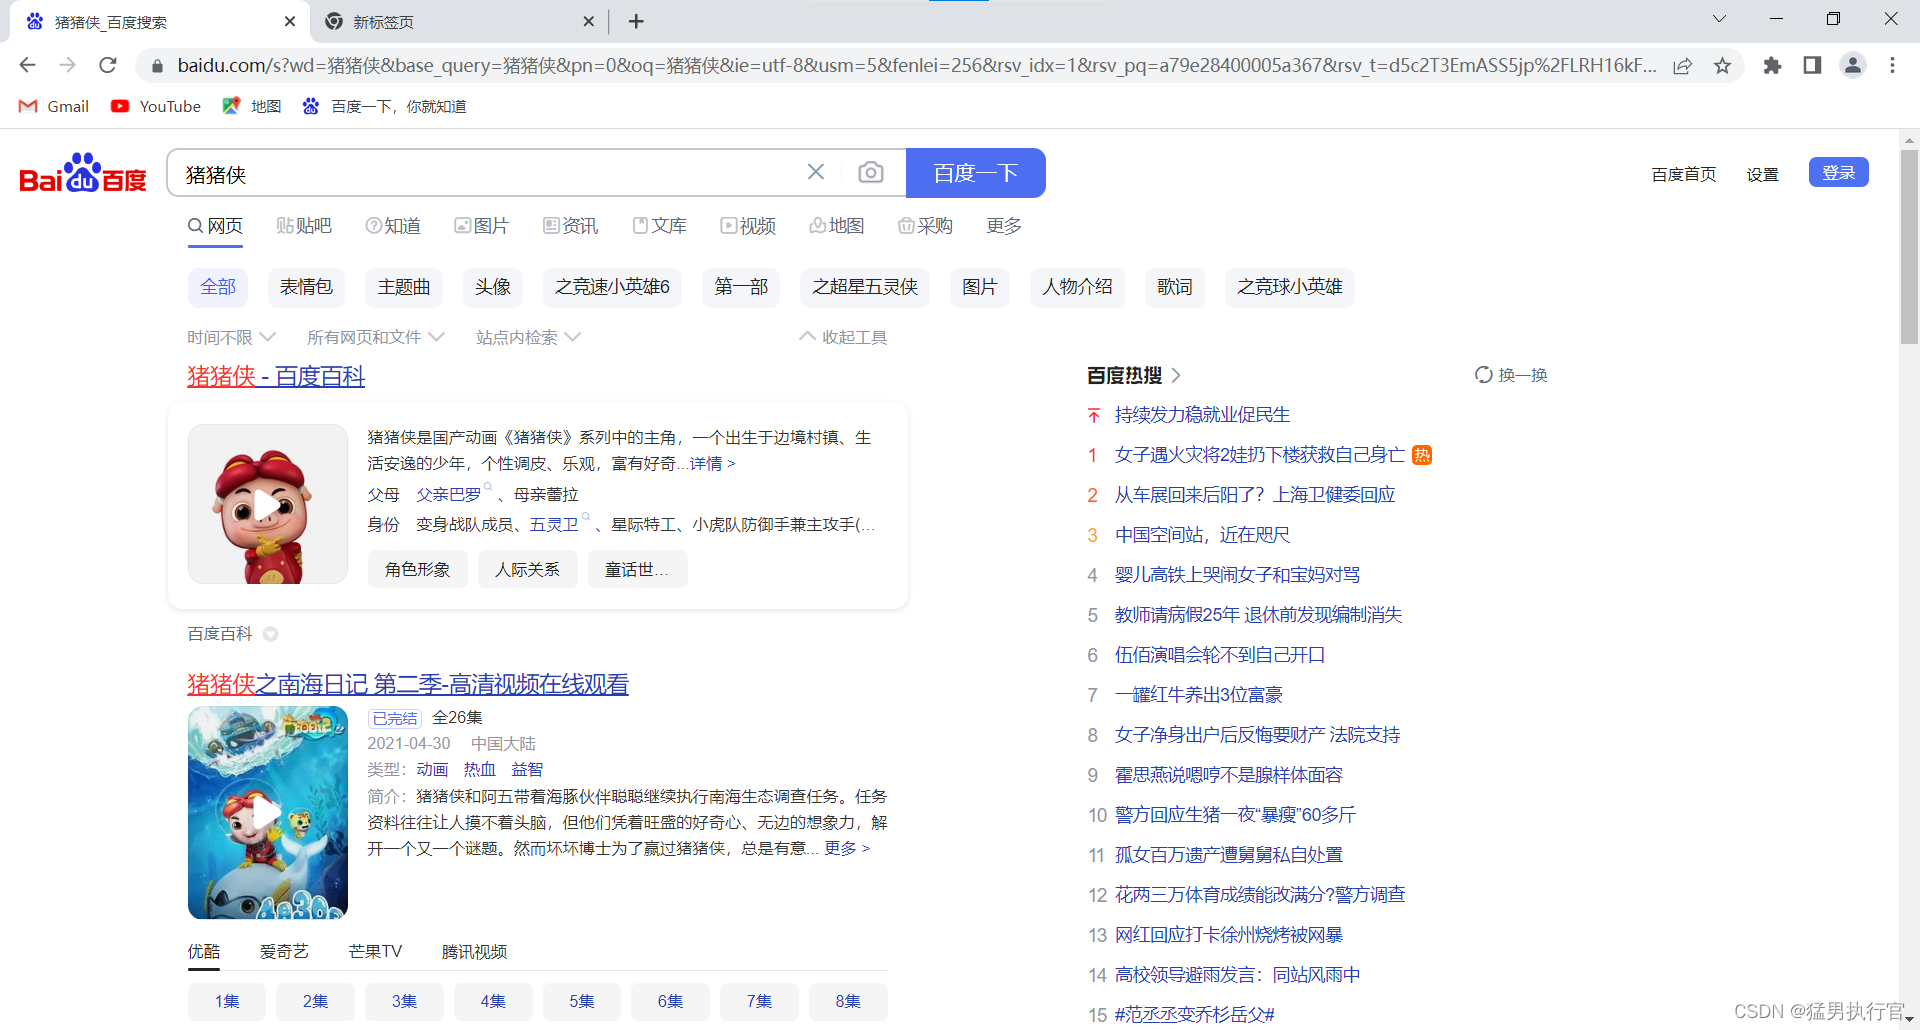Screen dimensions: 1920x1030
Task: Click the share page icon in address bar
Action: click(x=1683, y=65)
